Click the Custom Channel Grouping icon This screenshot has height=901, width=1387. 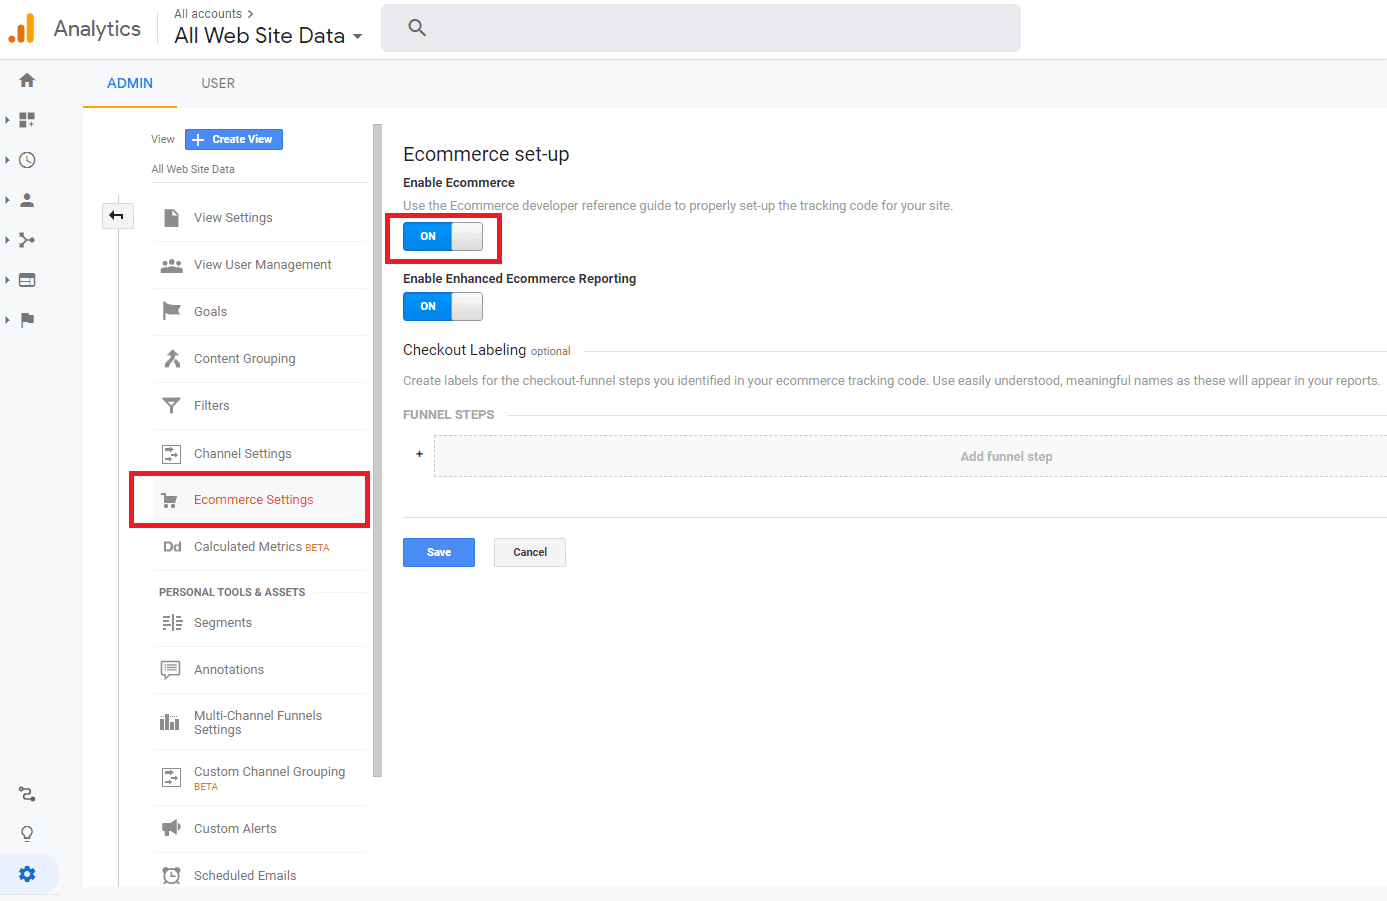coord(172,777)
